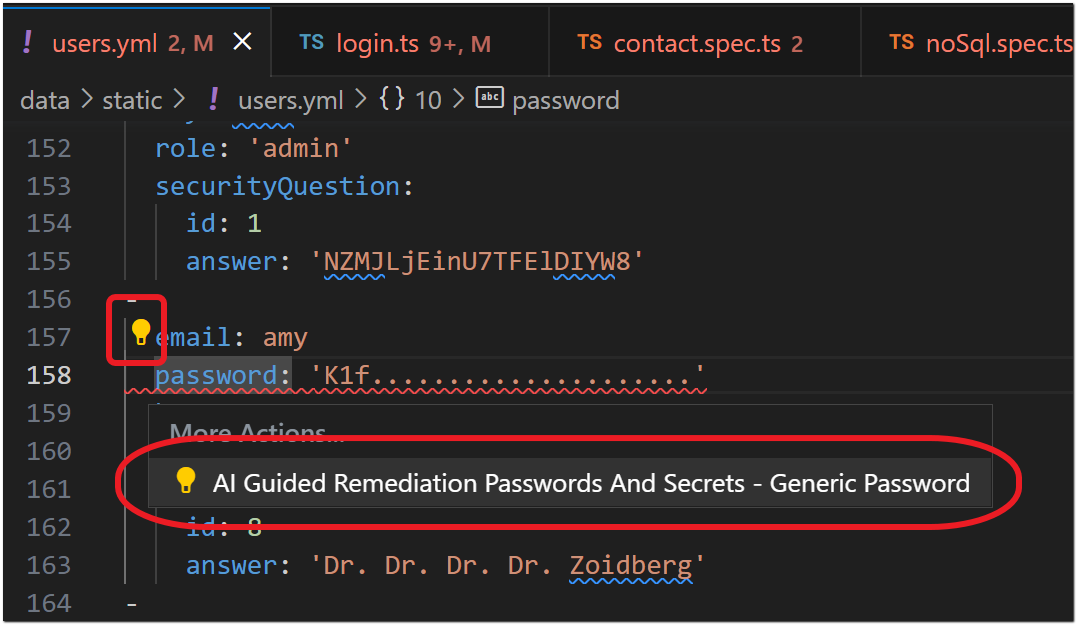Click the TS icon on noSql.spec.ts tab

(x=901, y=43)
